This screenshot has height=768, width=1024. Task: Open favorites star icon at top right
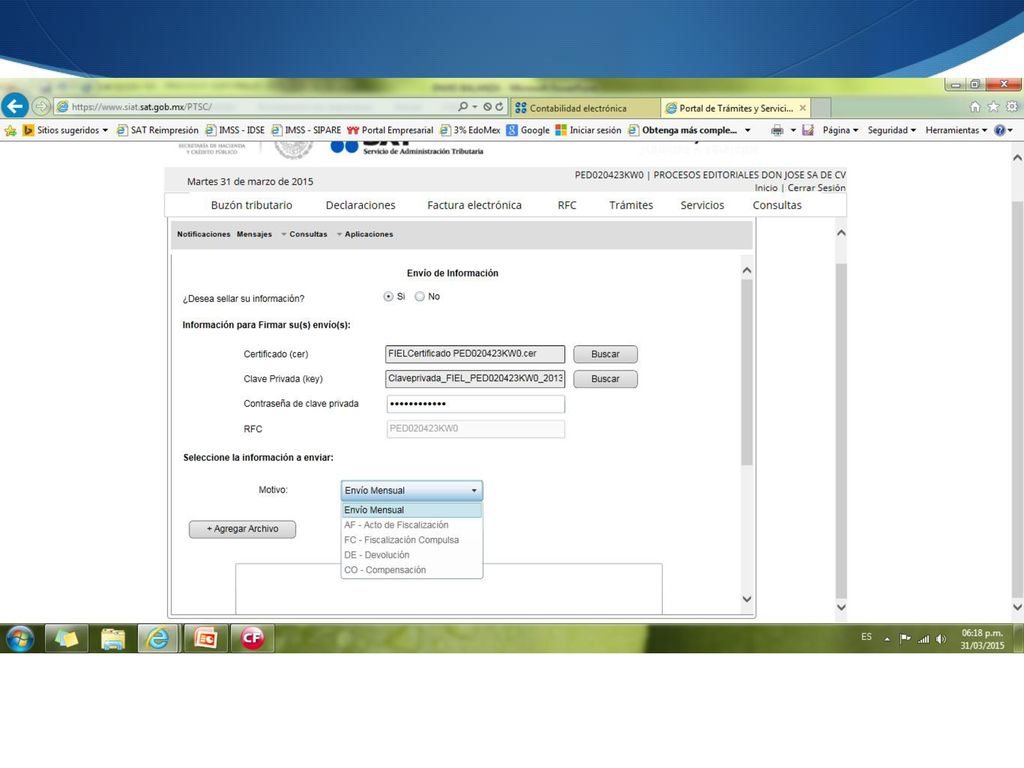[x=993, y=106]
